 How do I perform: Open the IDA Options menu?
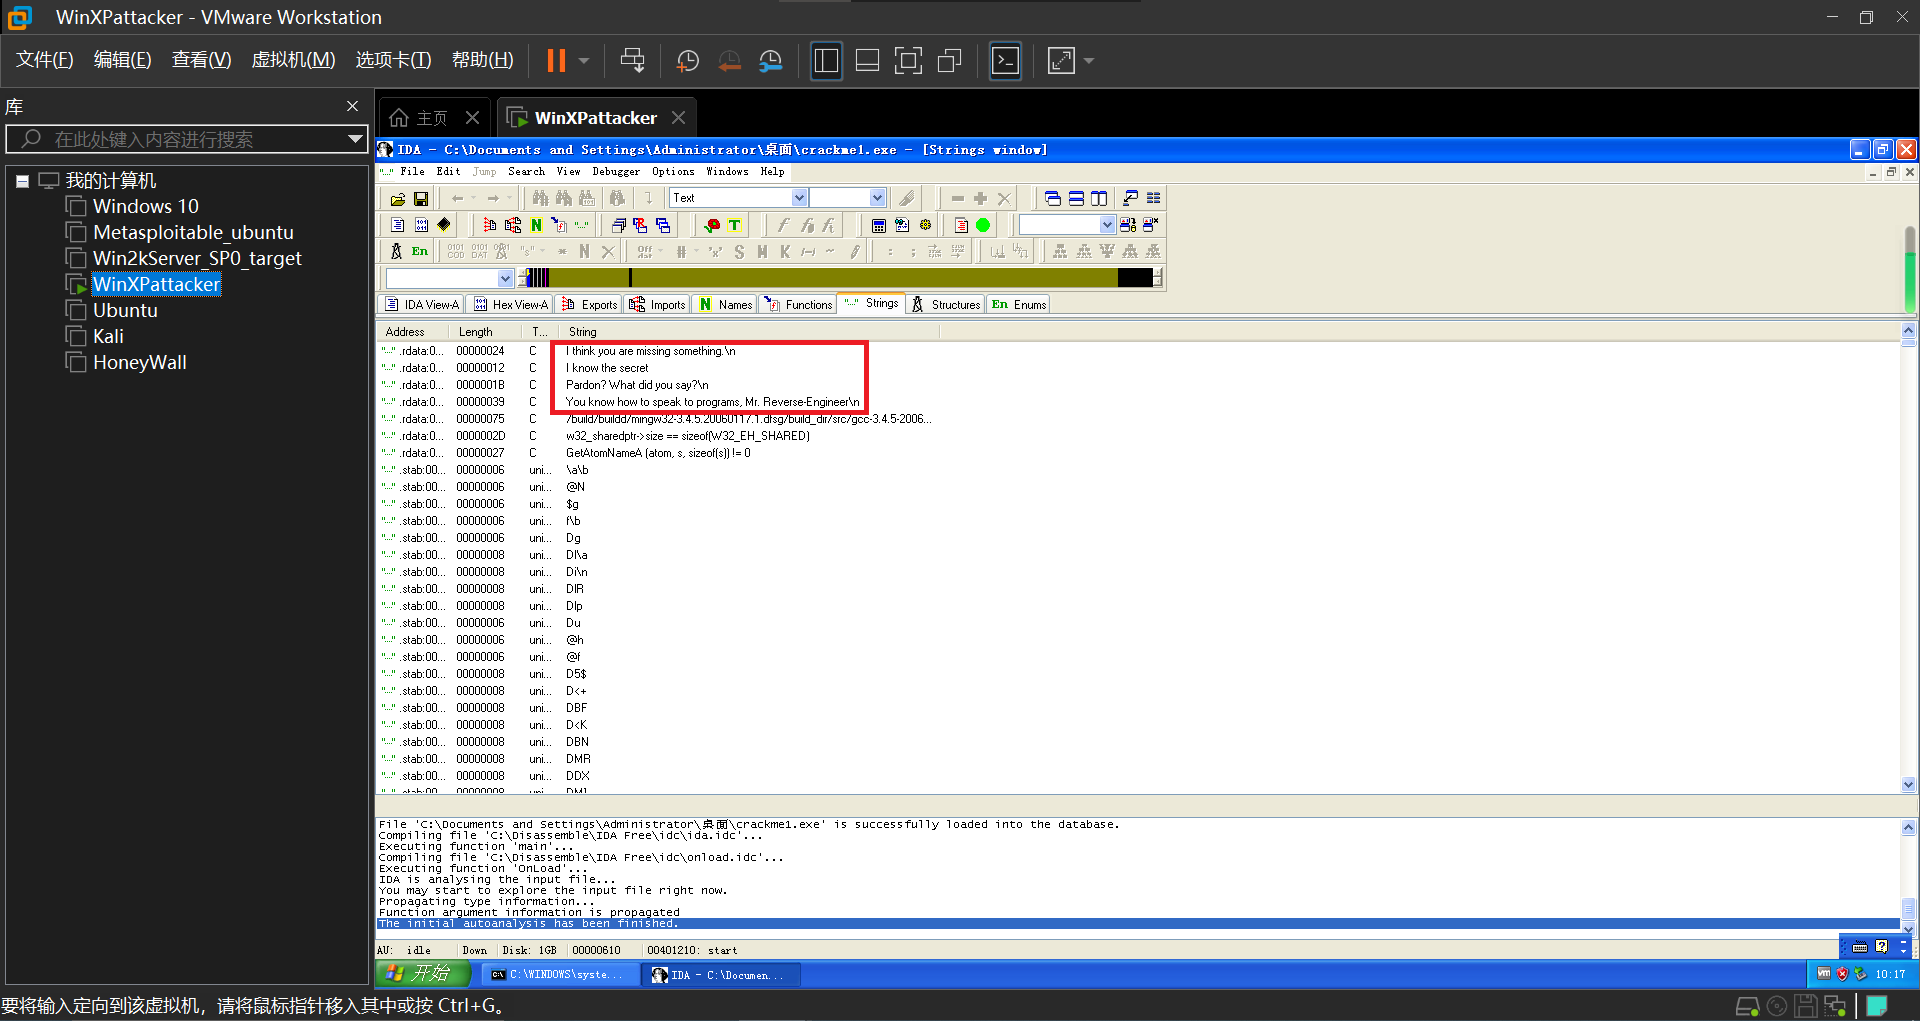coord(673,172)
